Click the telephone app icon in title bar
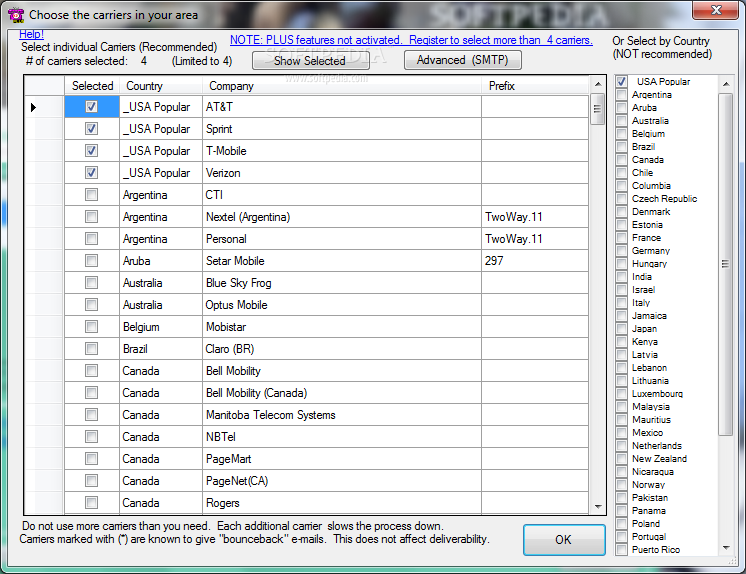The width and height of the screenshot is (746, 574). (x=16, y=15)
